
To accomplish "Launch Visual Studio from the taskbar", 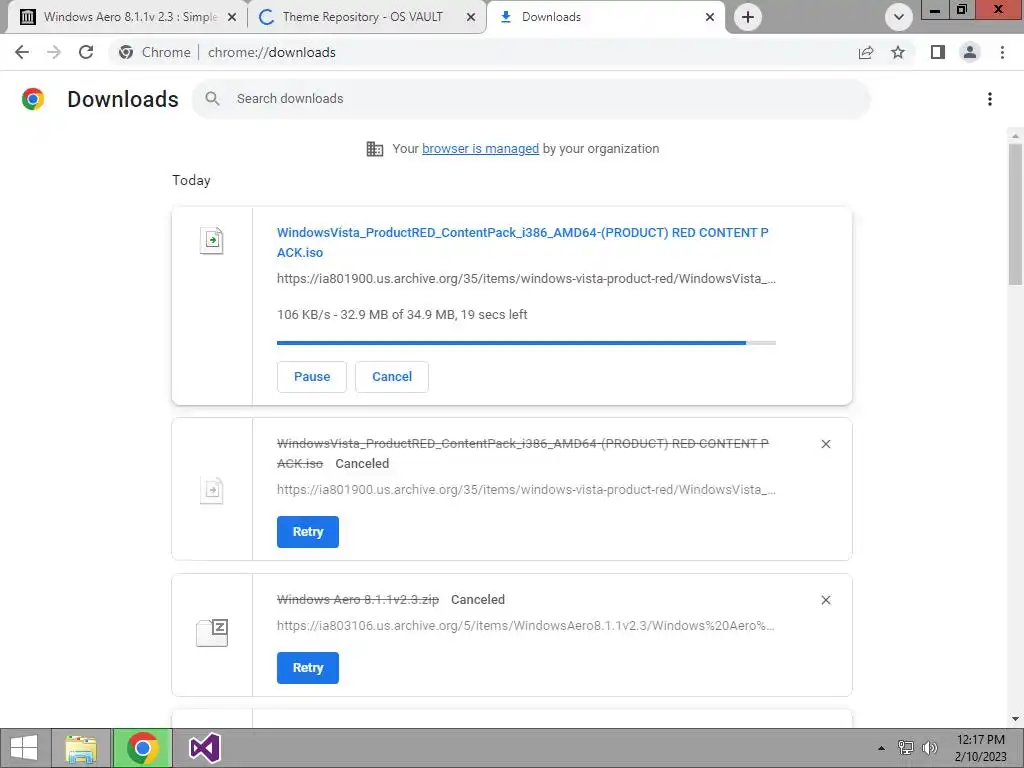I will 204,748.
